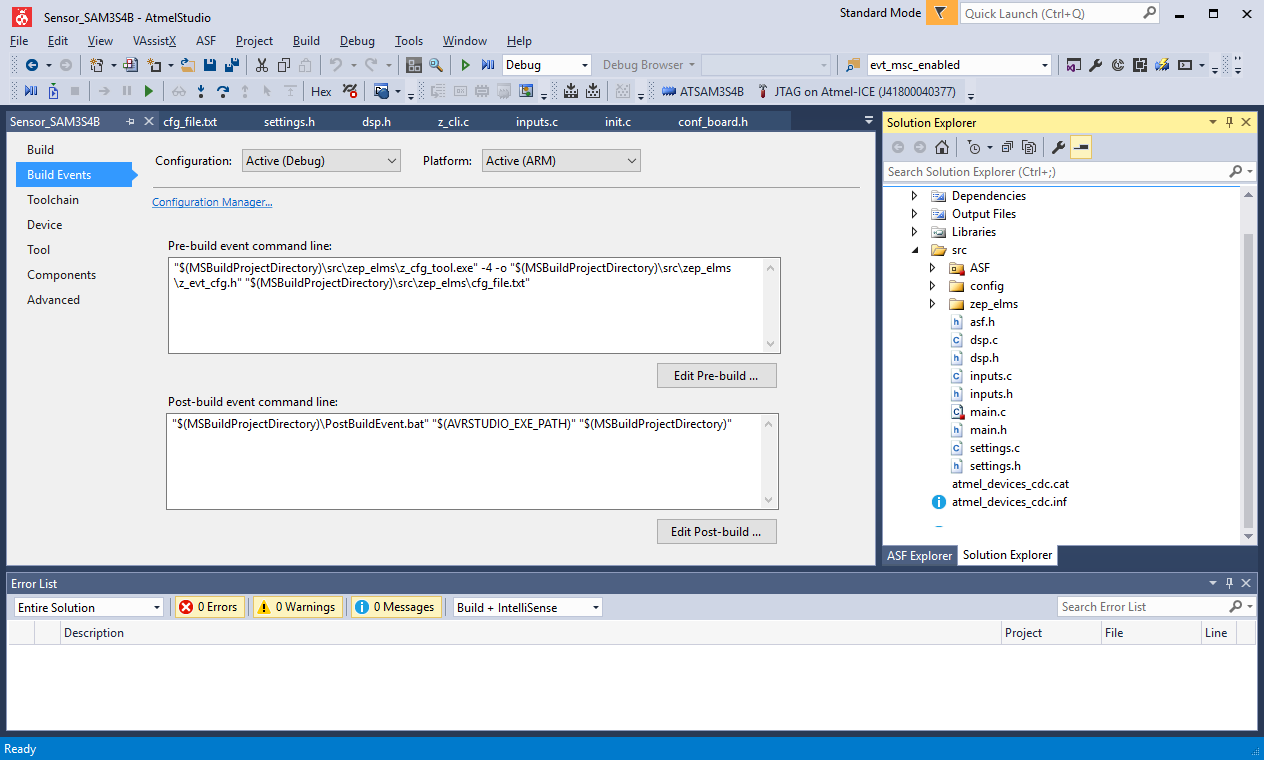Toggle Preview Selected Items in Solution Explorer
This screenshot has height=760, width=1264.
click(x=1080, y=147)
